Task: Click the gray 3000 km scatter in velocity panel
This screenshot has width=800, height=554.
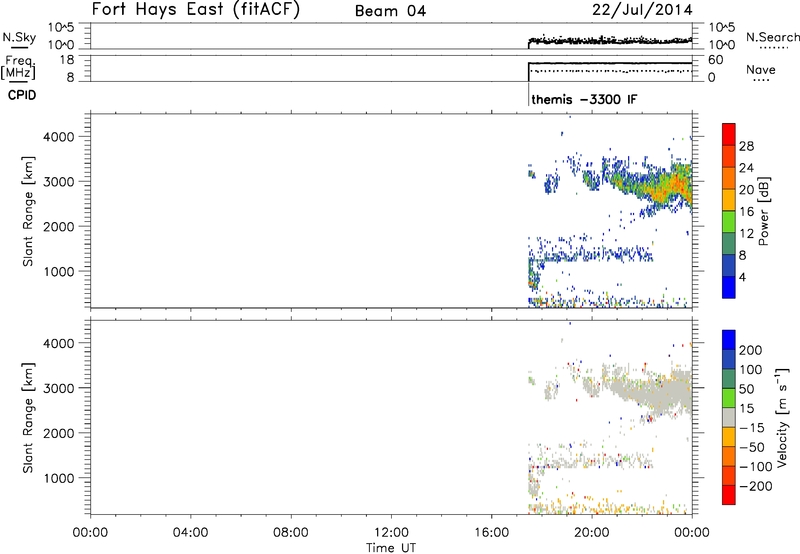Action: (653, 392)
